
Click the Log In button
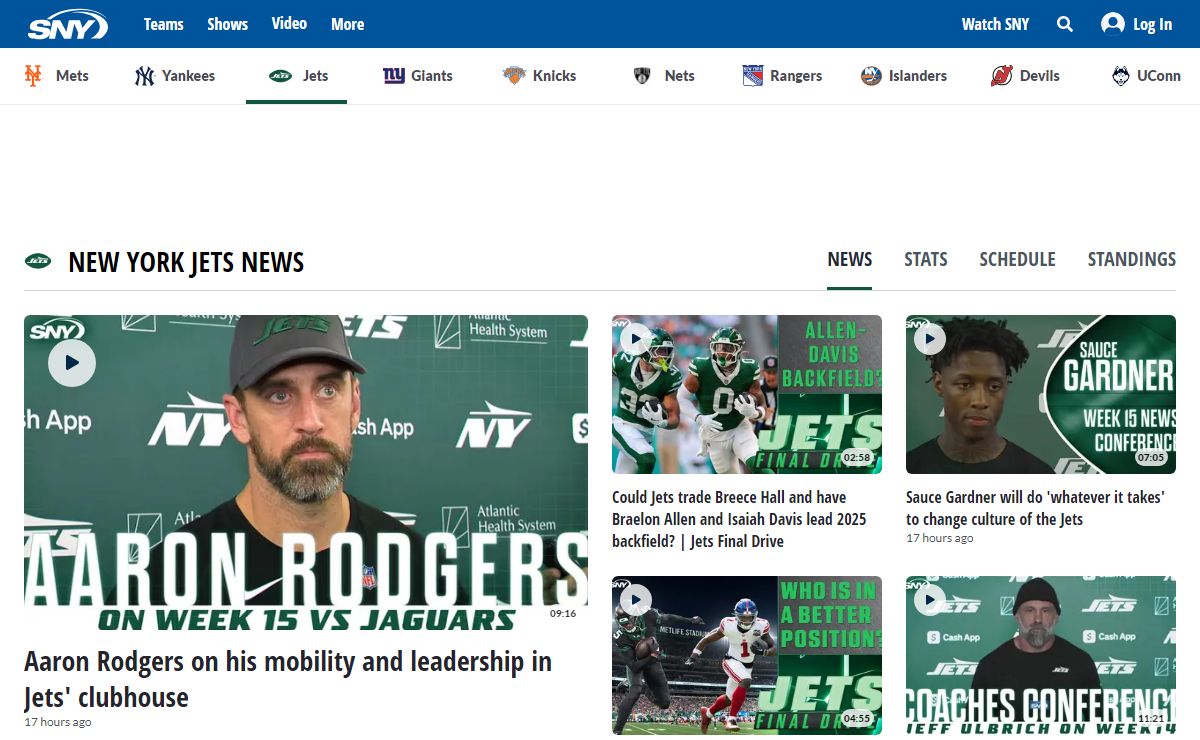pos(1152,24)
